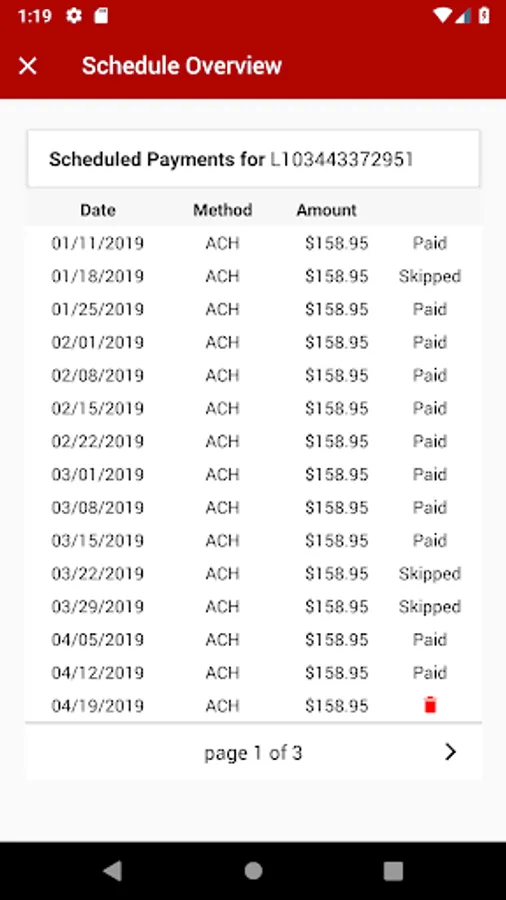Screen dimensions: 506x900
Task: Tap the Android back navigation button
Action: (x=112, y=871)
